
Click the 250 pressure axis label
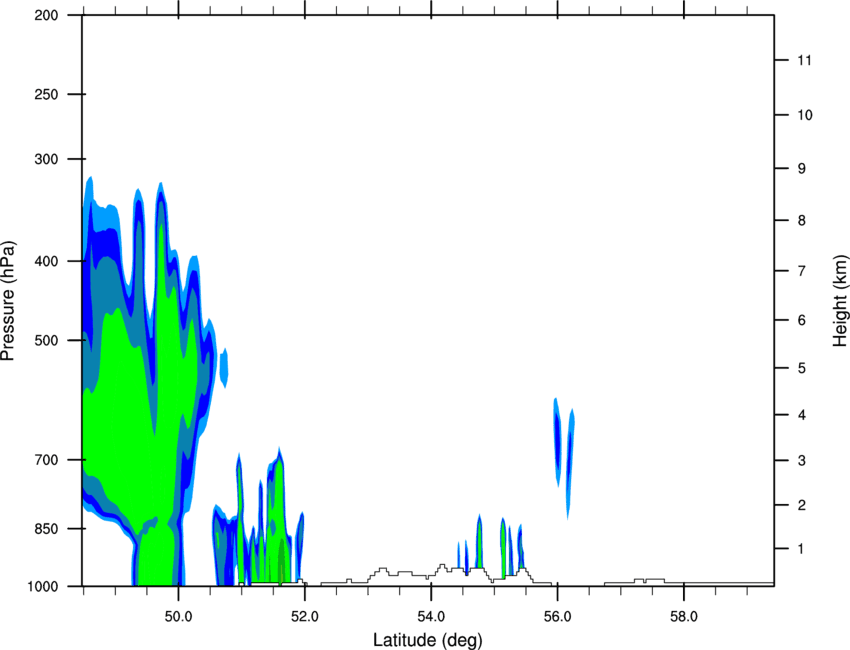pos(46,94)
